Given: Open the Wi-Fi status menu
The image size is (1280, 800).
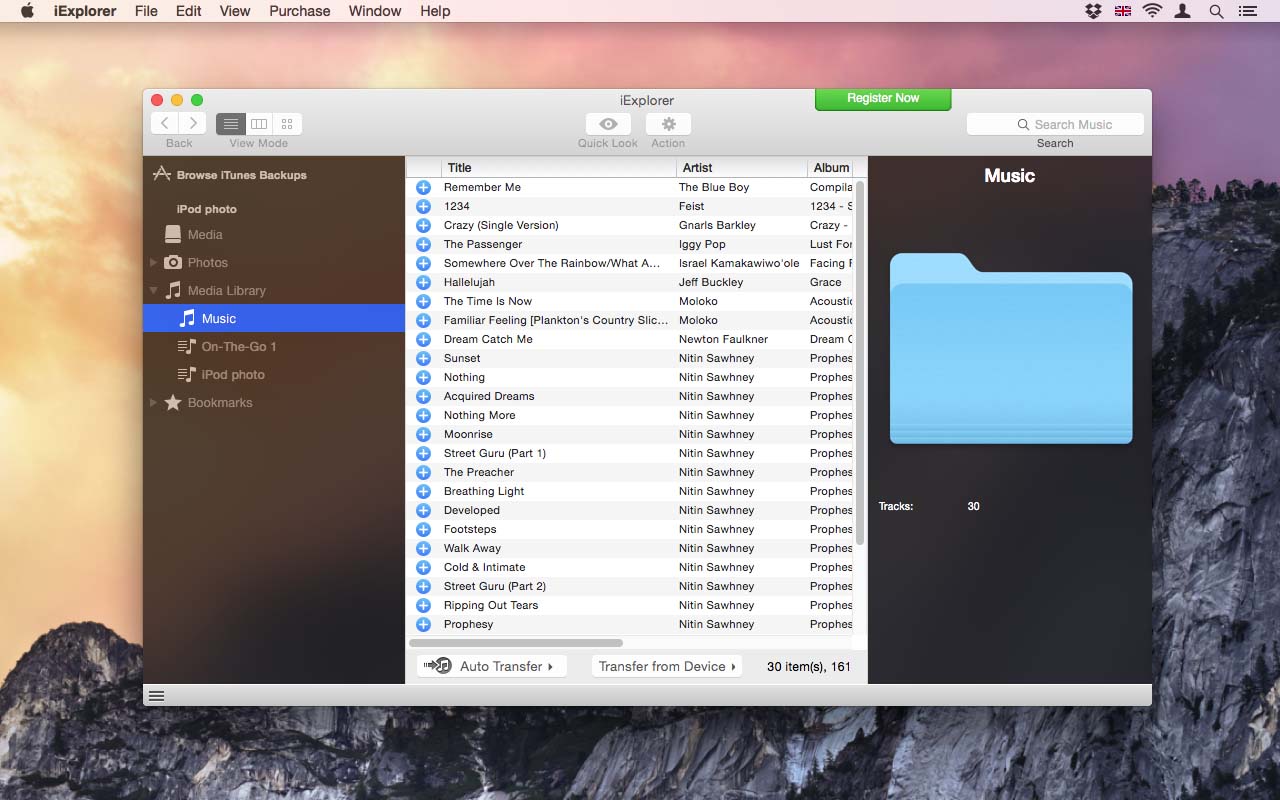Looking at the screenshot, I should click(1152, 11).
